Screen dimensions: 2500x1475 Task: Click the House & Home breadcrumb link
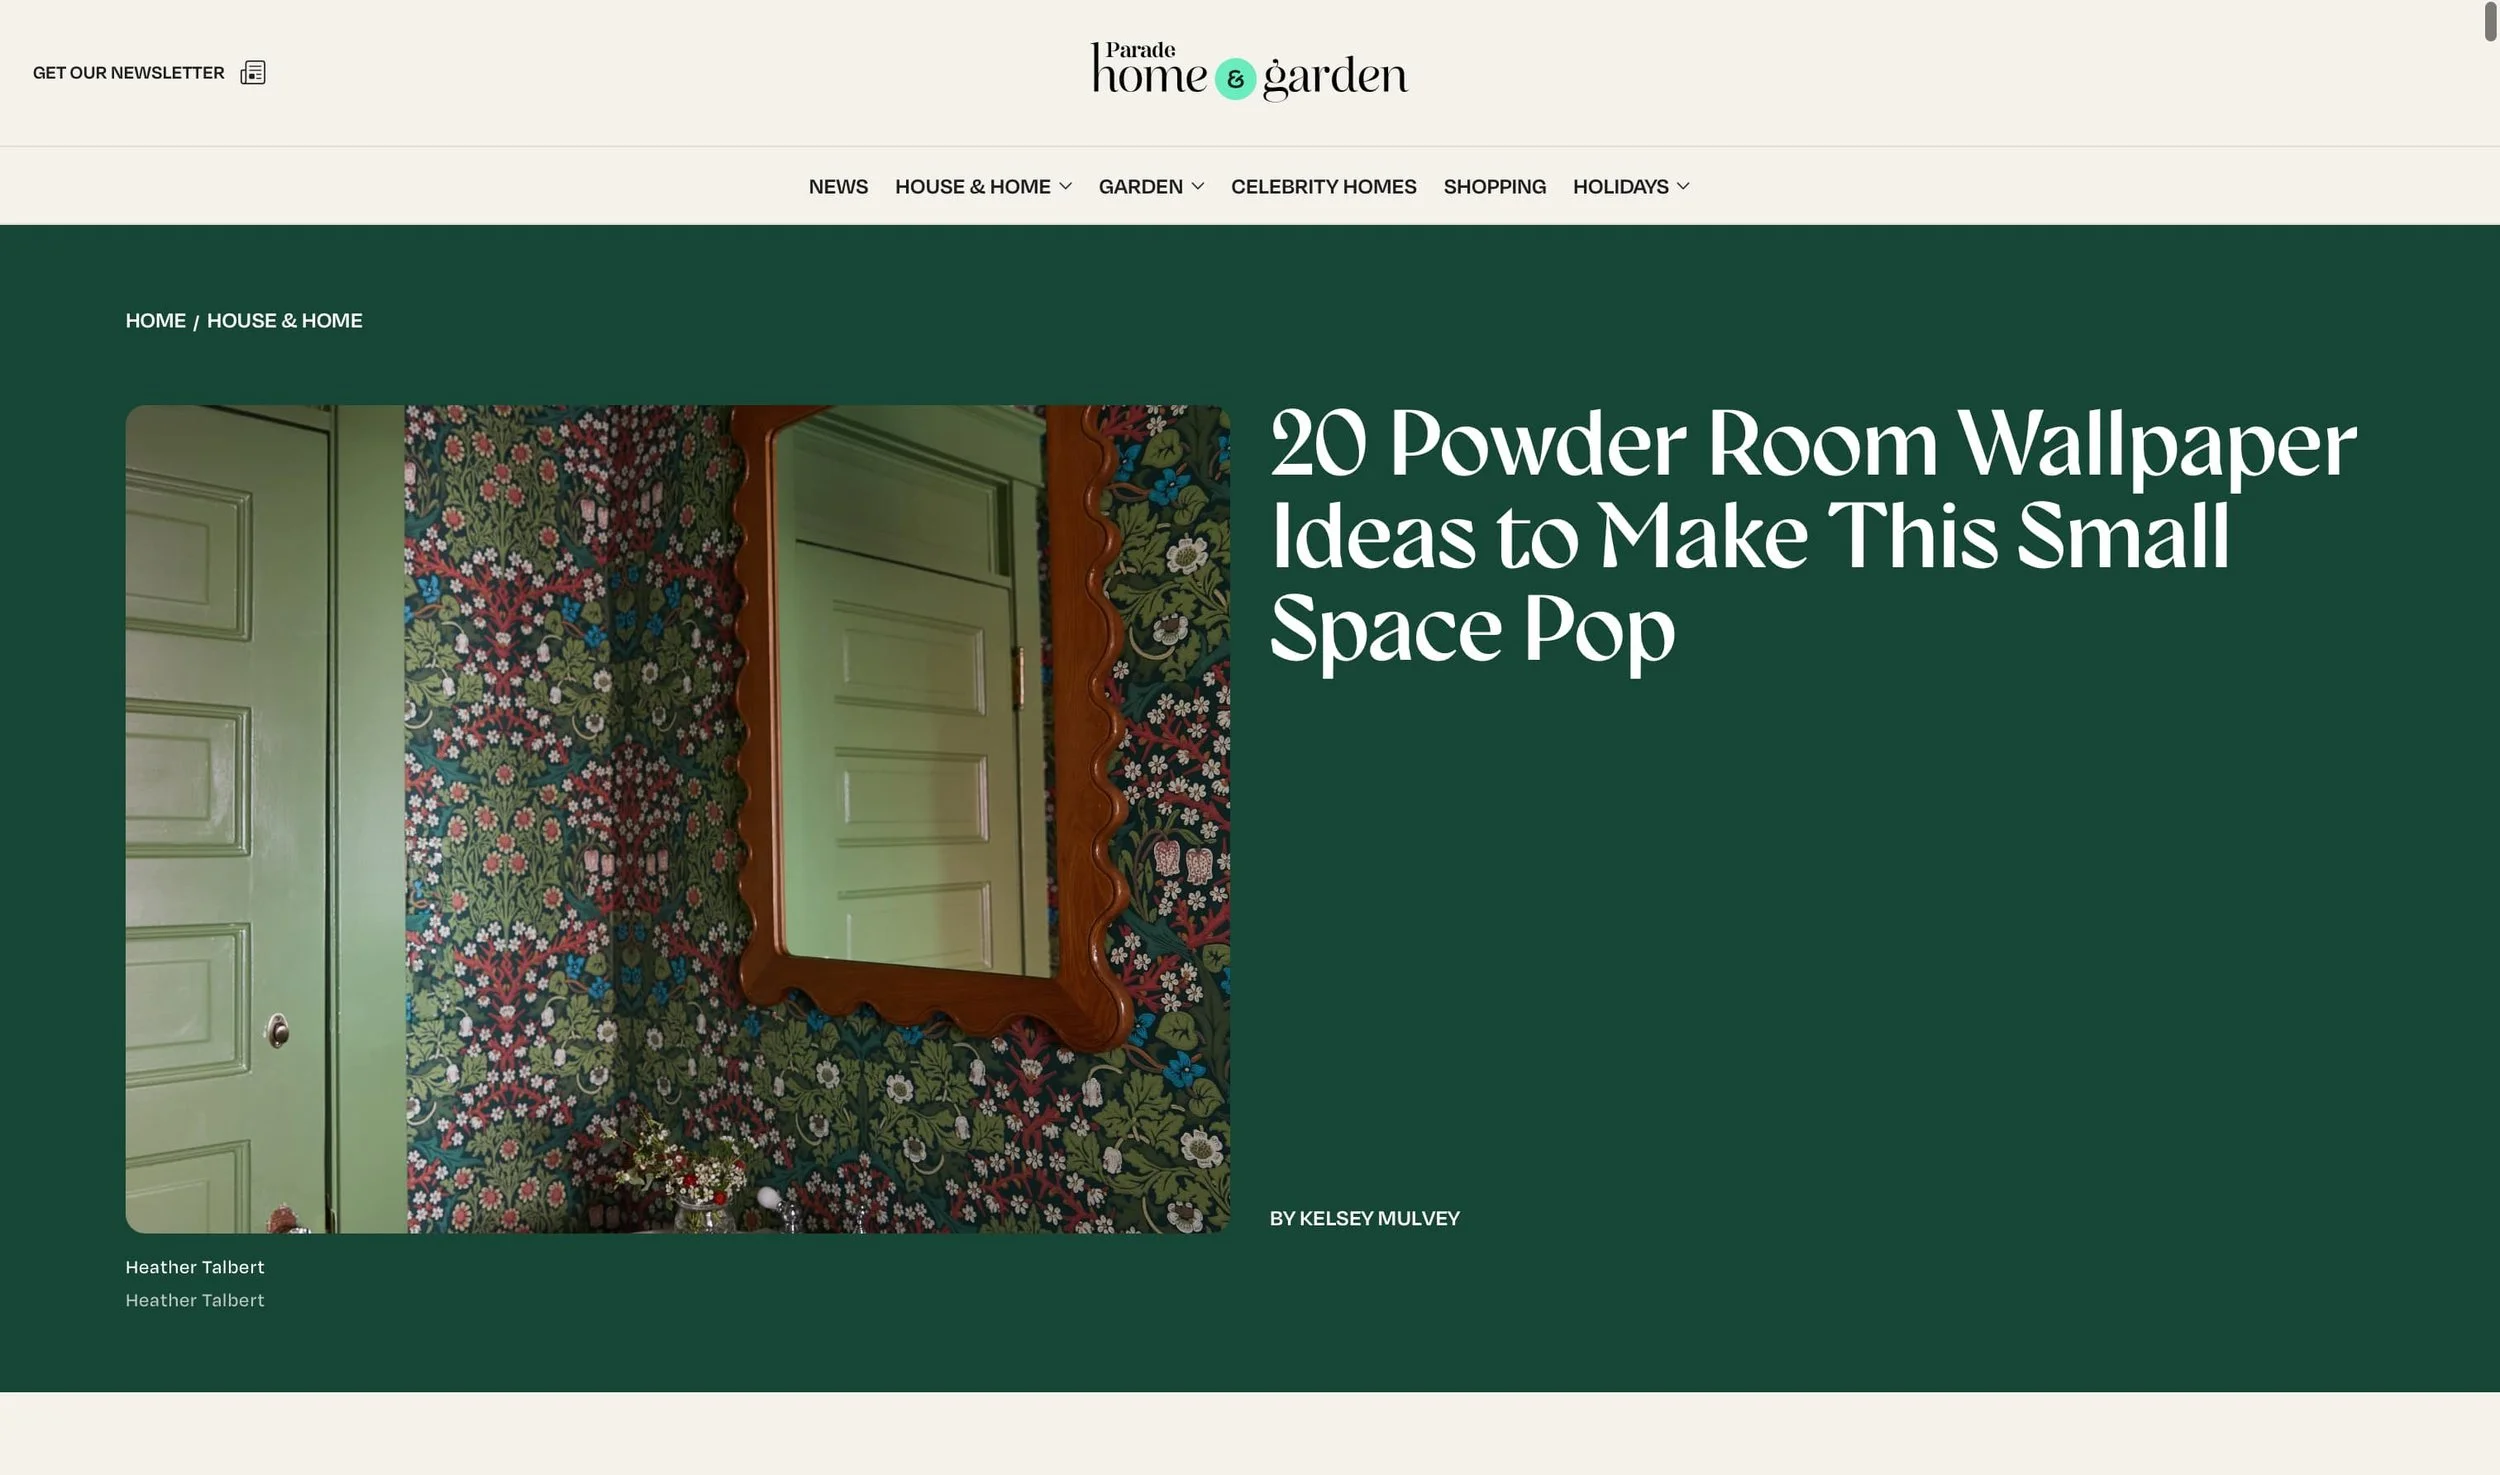click(x=284, y=321)
